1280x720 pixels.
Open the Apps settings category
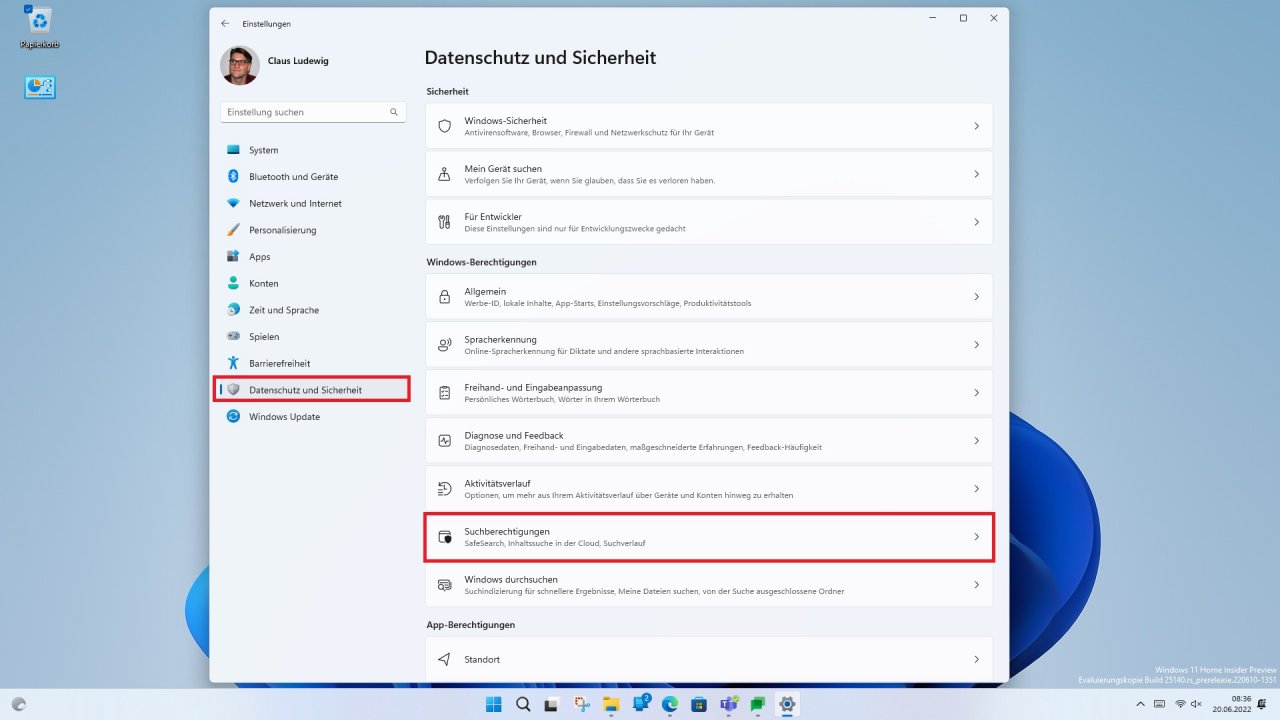(312, 257)
